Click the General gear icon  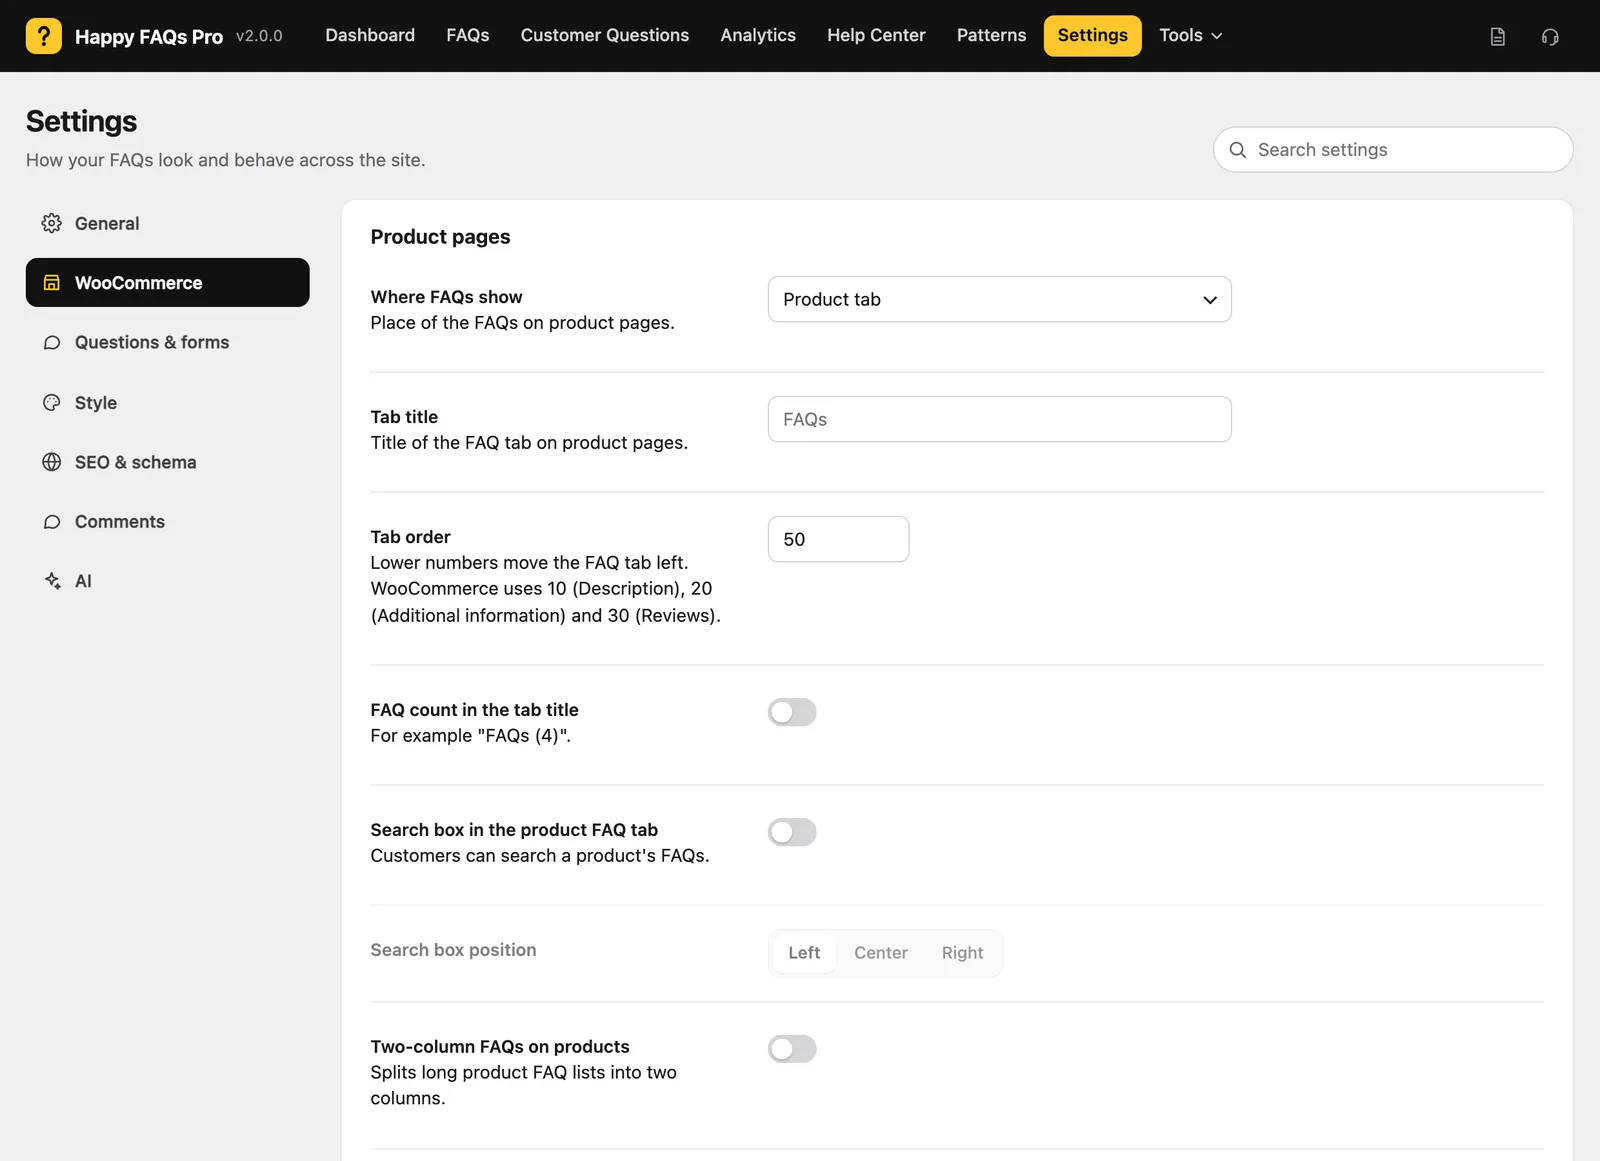52,223
